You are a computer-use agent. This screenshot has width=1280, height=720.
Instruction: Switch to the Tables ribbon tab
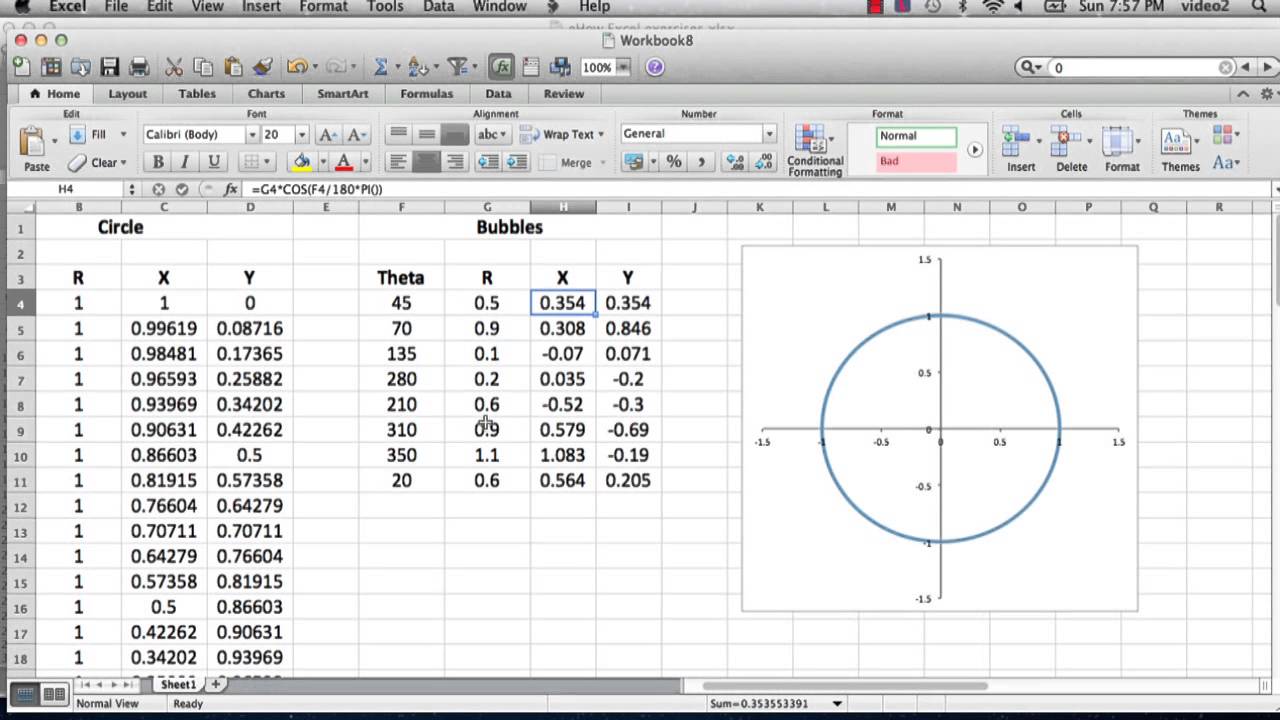coord(197,93)
